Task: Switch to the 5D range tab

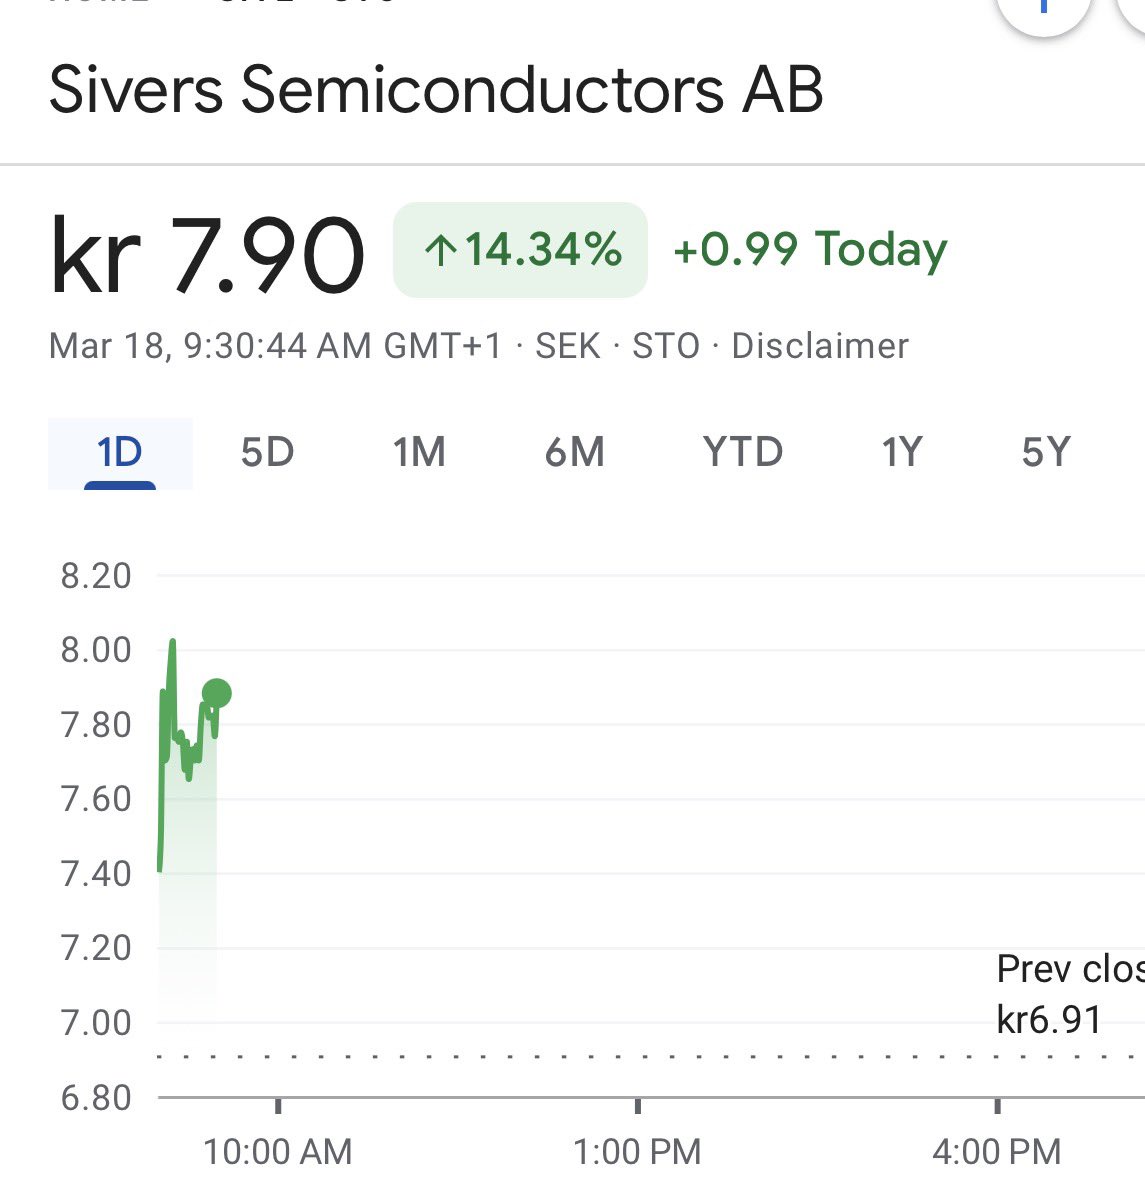Action: pyautogui.click(x=267, y=453)
